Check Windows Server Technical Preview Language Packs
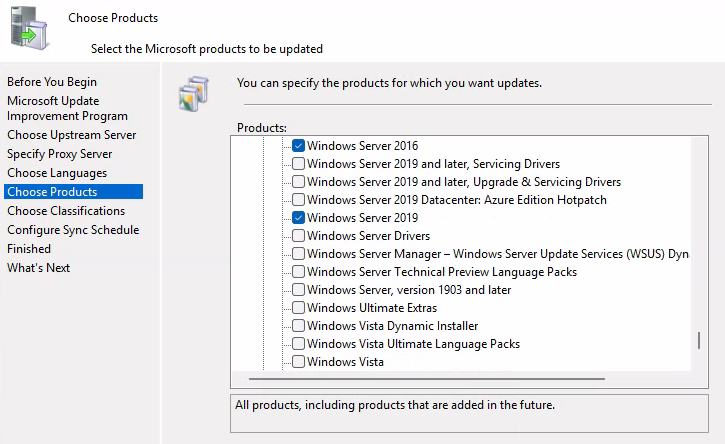Screen dimensions: 725x444 (x=298, y=272)
